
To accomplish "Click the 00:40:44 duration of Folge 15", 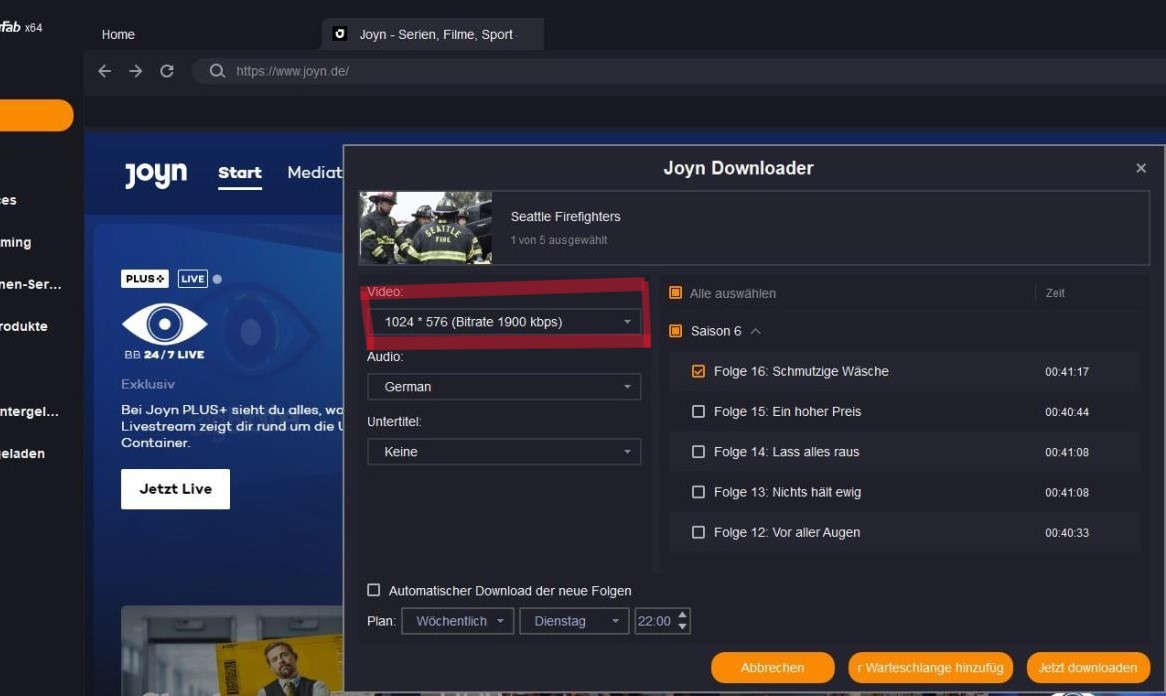I will [x=1066, y=412].
